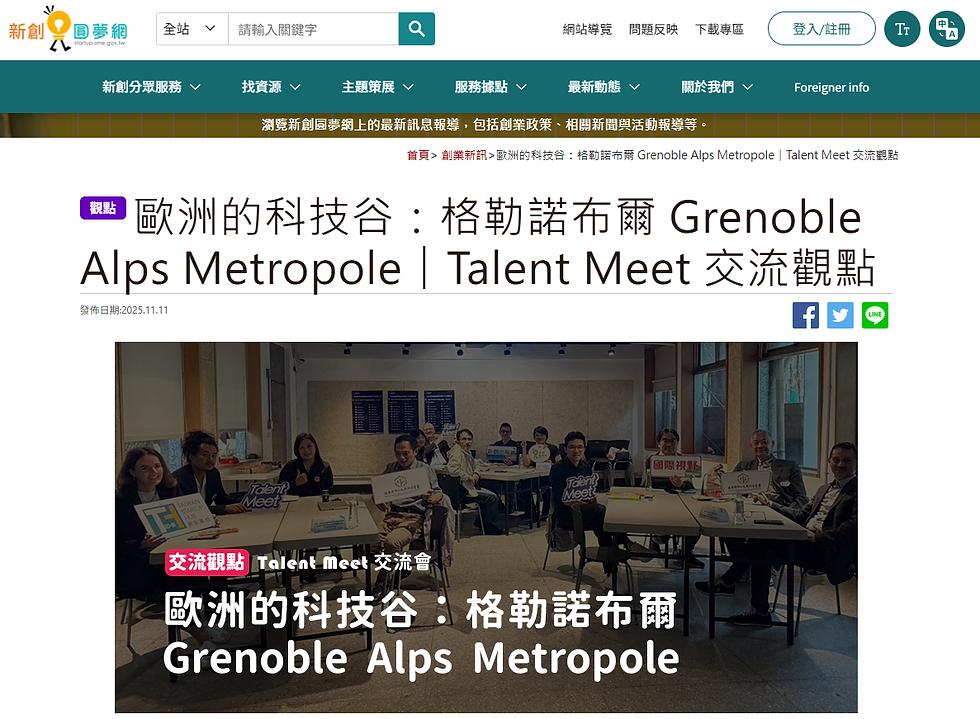Expand the 新創分眾服務 menu

(x=151, y=87)
